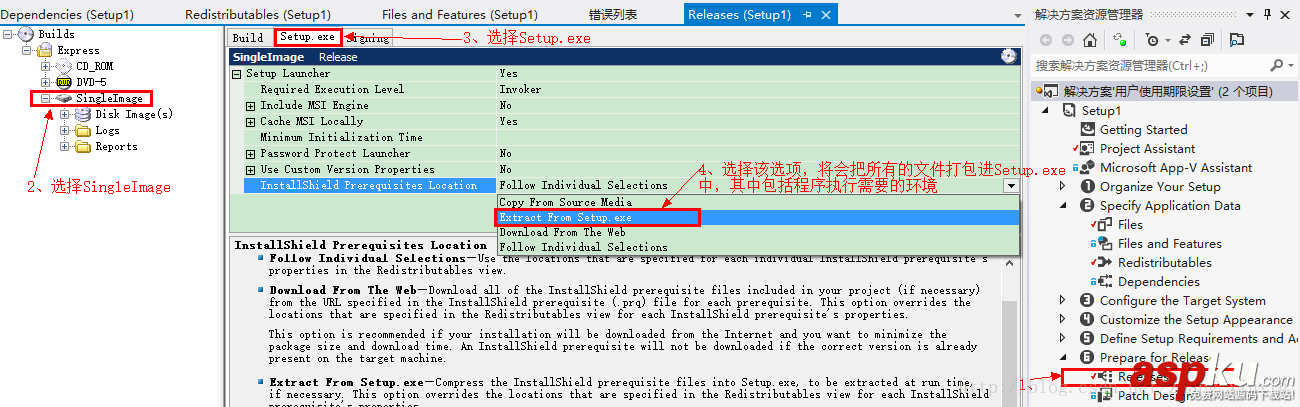Expand the CD_ROM node

click(x=46, y=66)
